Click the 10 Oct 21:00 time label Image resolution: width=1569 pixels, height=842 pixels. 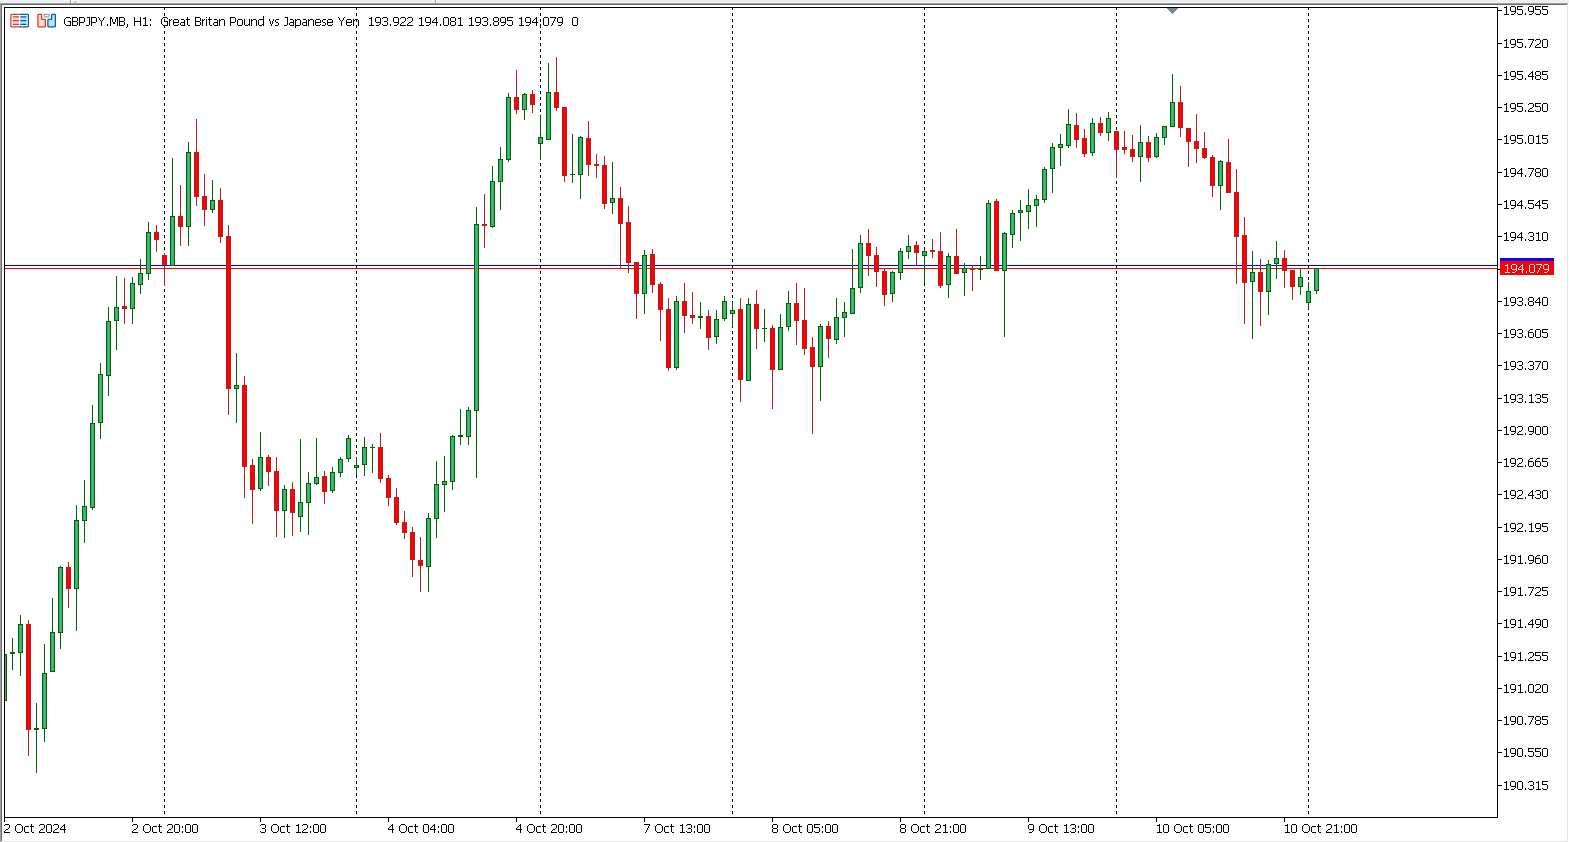click(x=1321, y=829)
